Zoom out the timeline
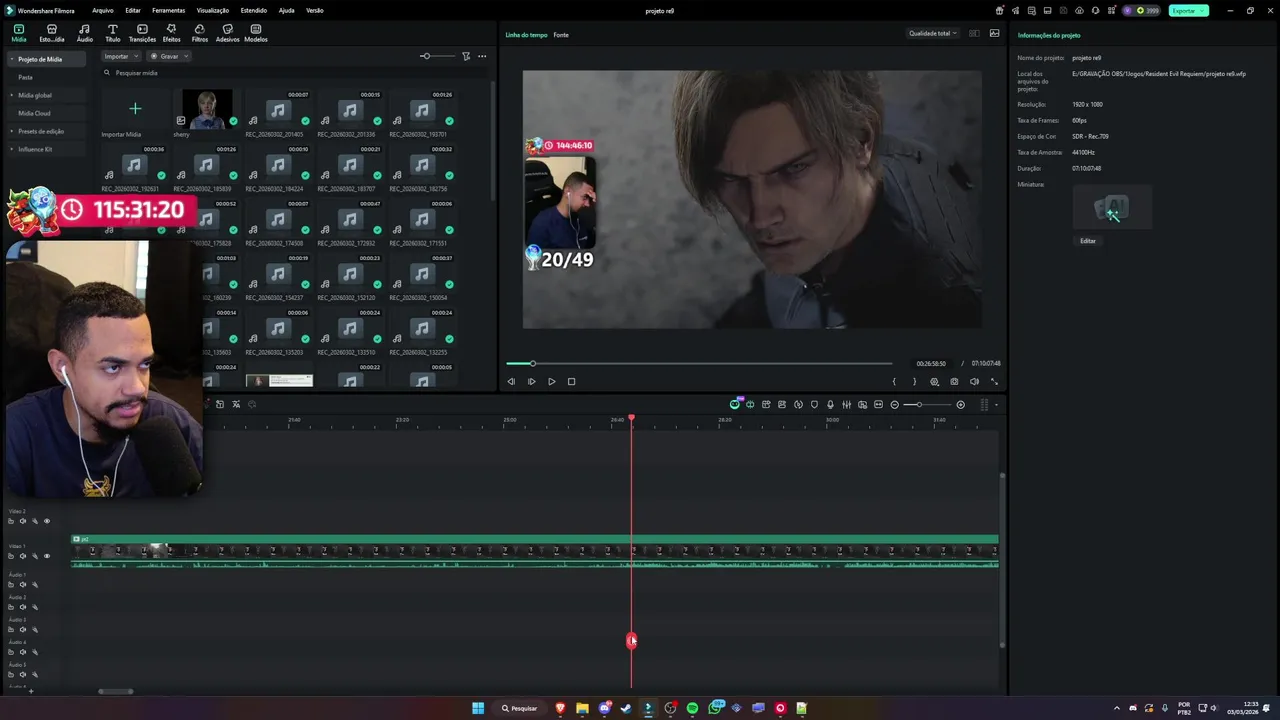Viewport: 1280px width, 720px height. 895,405
